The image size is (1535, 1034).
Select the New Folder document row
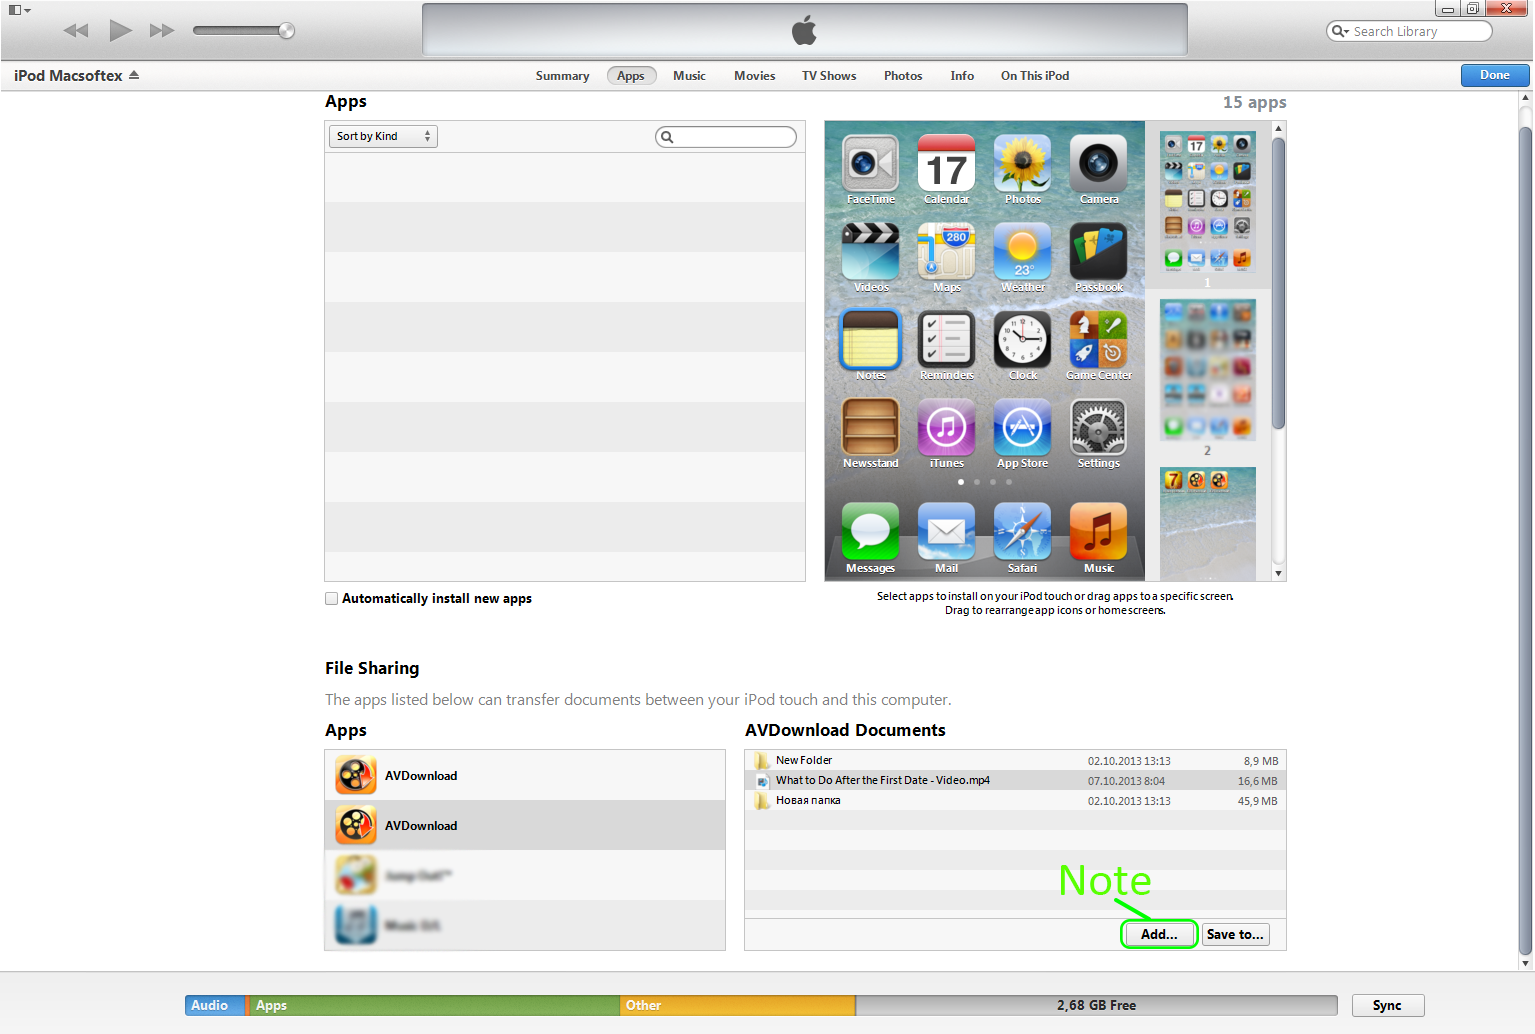pyautogui.click(x=1015, y=761)
